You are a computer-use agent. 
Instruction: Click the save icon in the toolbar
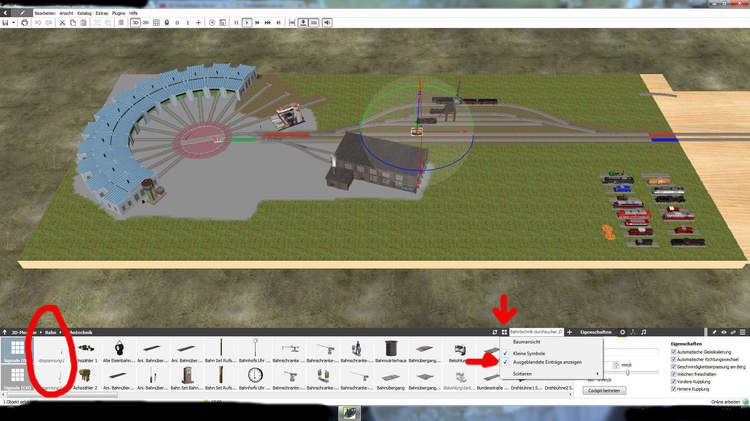click(5, 22)
